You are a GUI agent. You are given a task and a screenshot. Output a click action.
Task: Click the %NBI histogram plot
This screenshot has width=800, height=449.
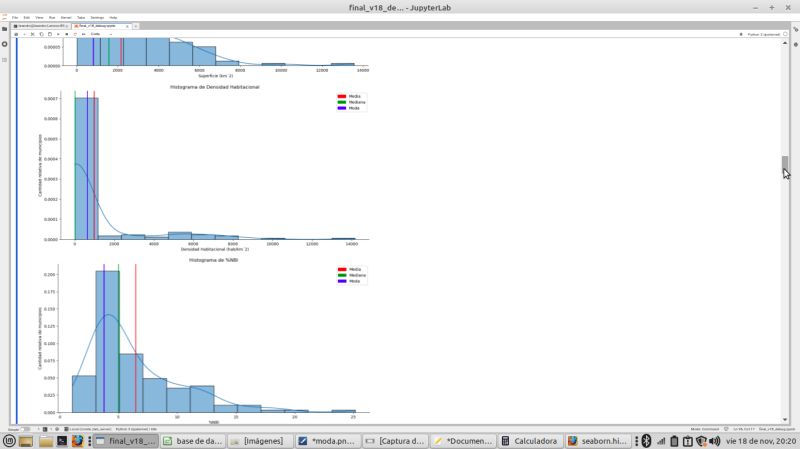[203, 341]
